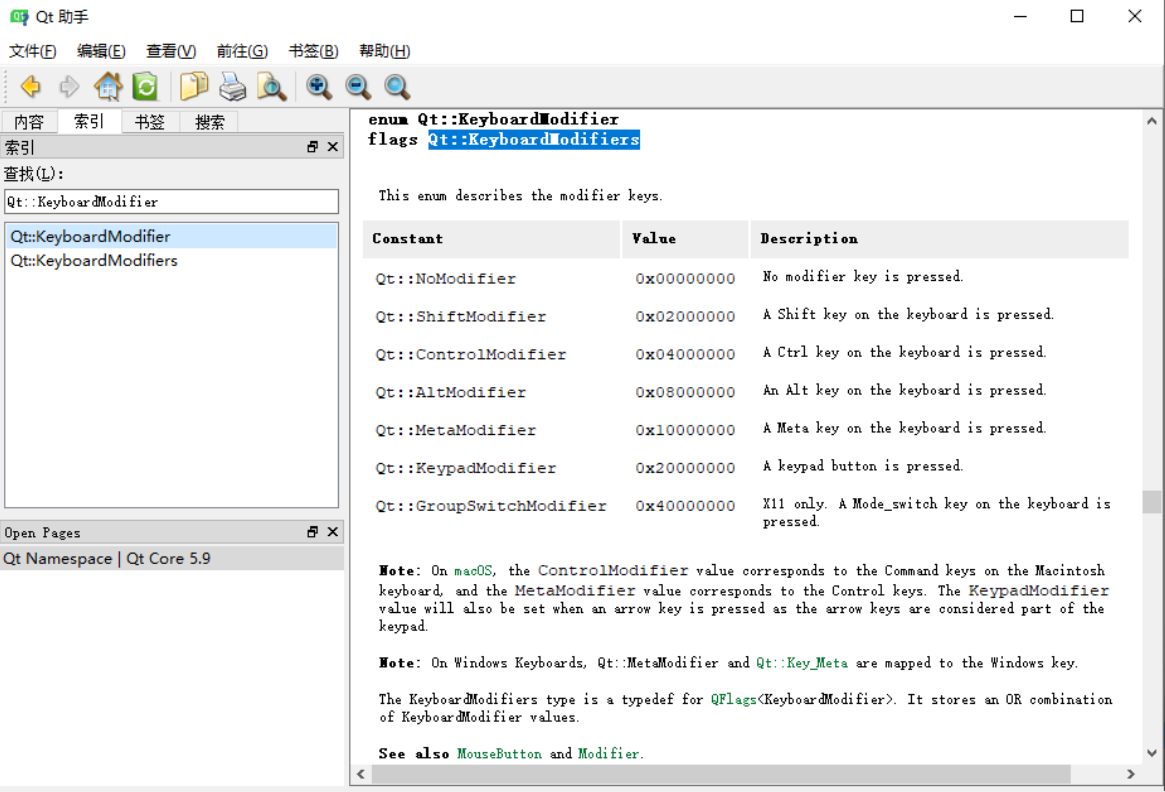
Task: Click the value 0x02000000
Action: point(685,317)
